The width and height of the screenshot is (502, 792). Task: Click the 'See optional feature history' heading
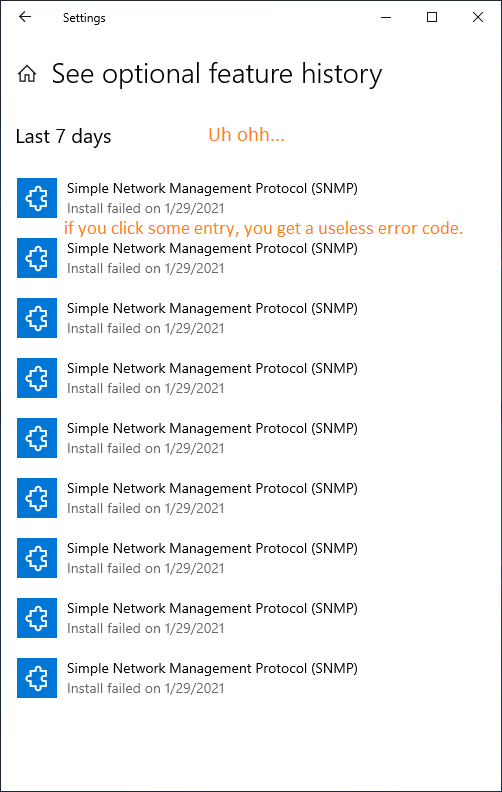coord(217,74)
